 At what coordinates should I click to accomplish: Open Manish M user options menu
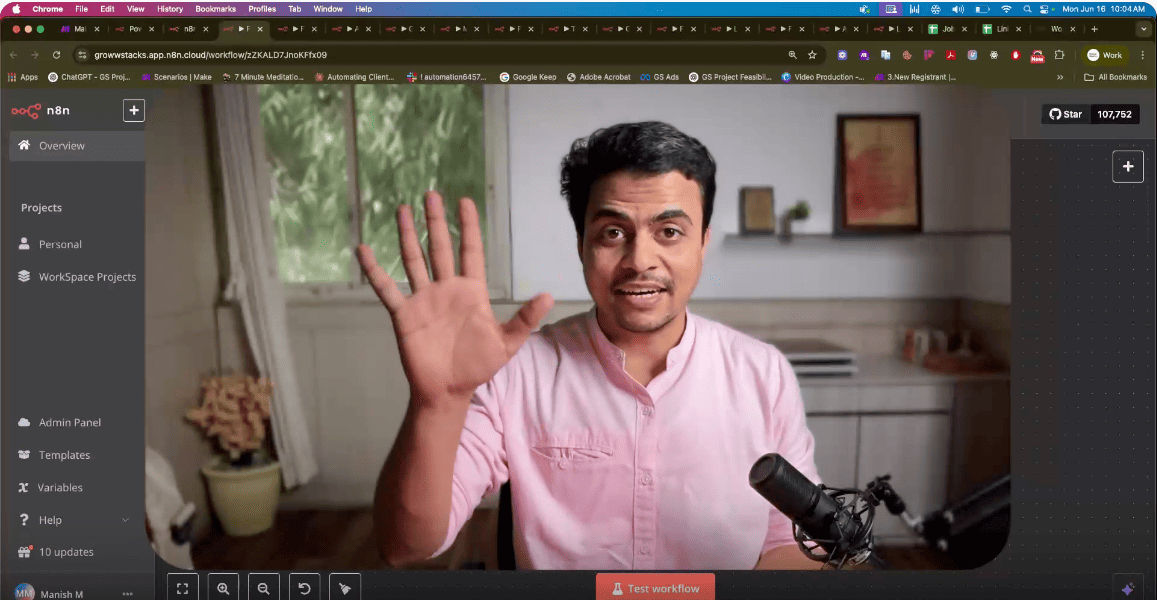(128, 593)
